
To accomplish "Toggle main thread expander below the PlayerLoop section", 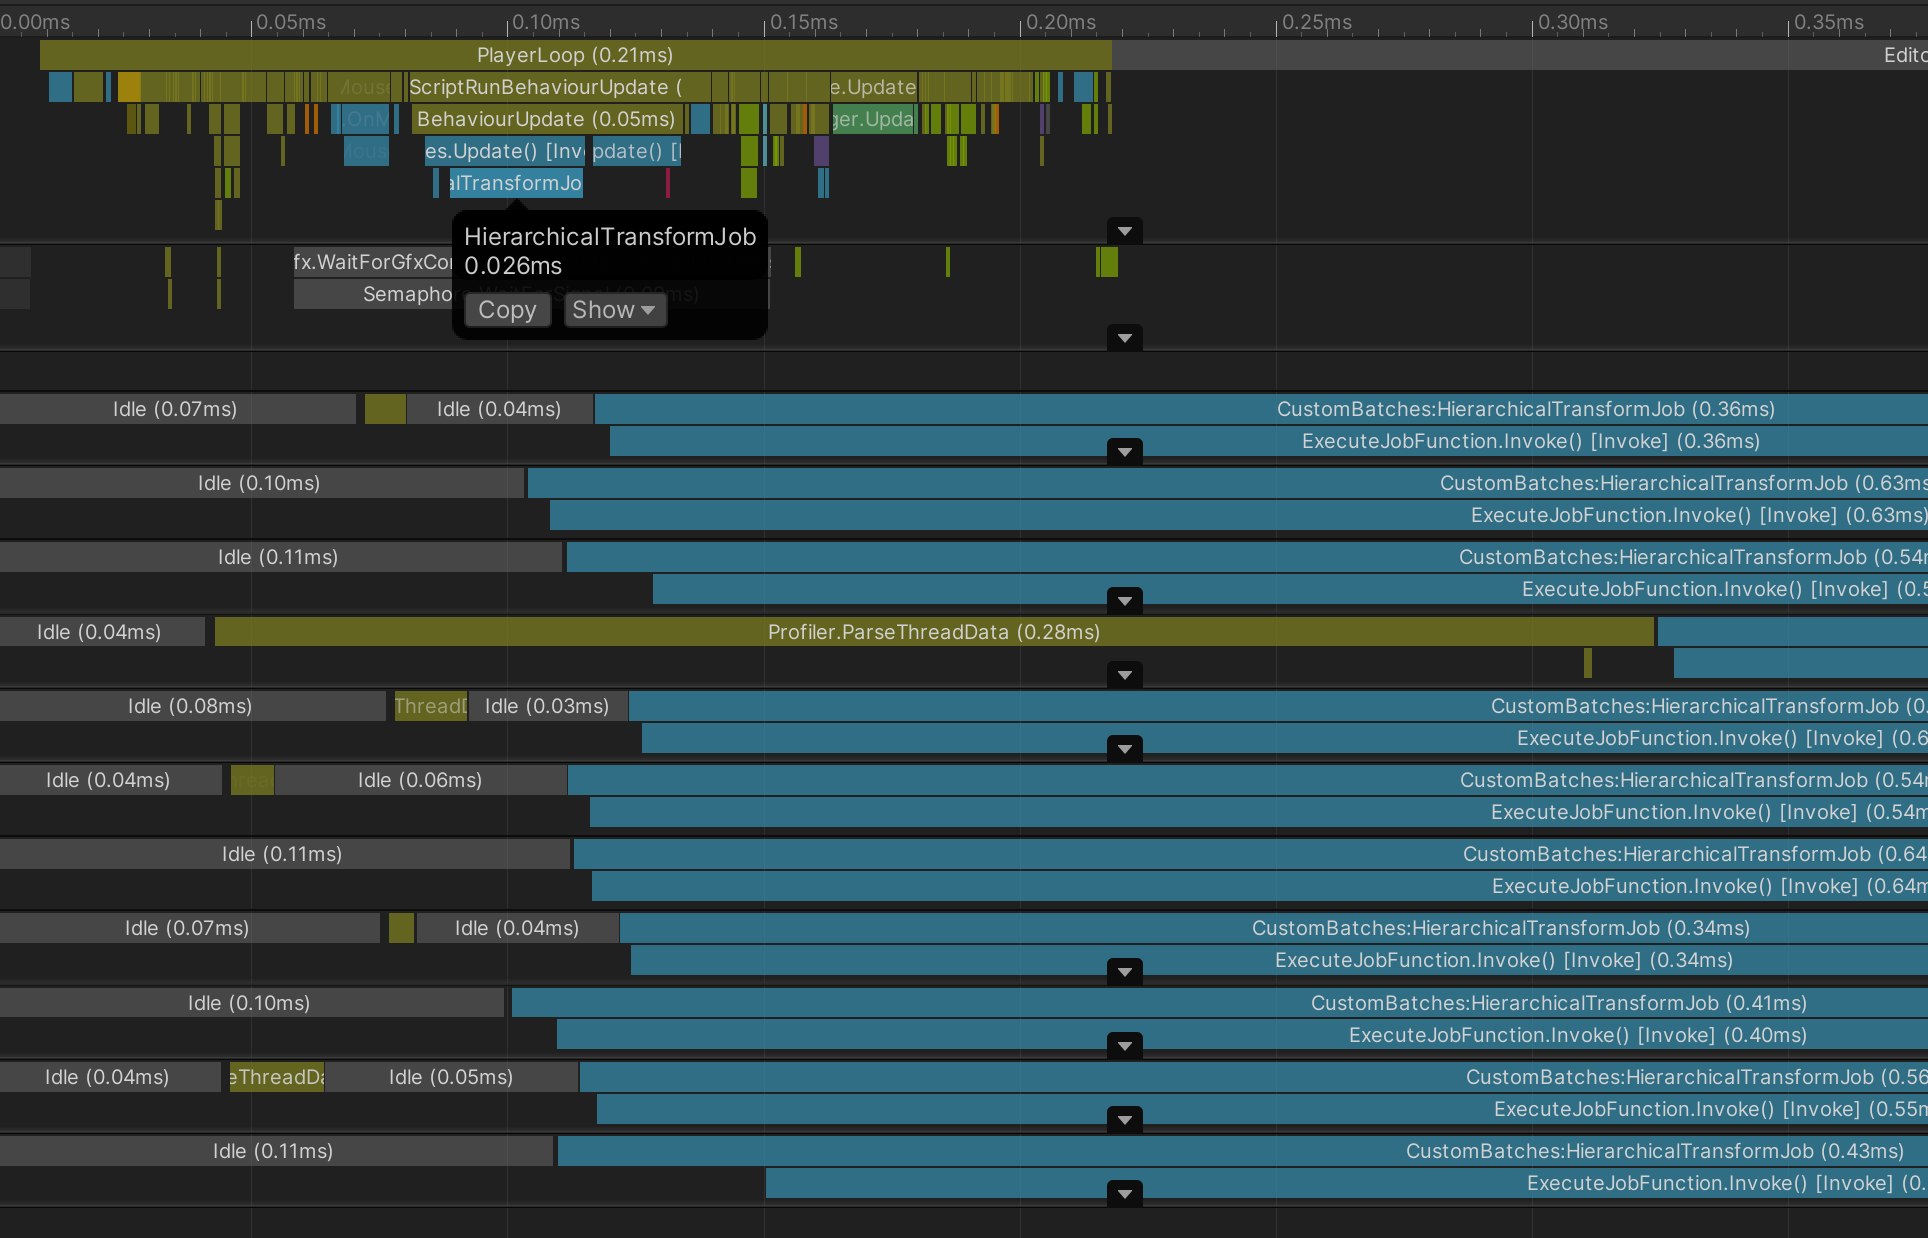I will [1124, 232].
